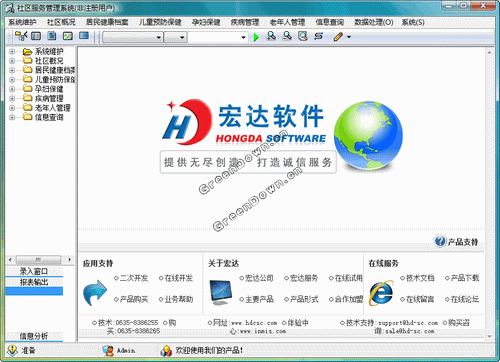Open the dropdown arrow beside pencil icon
The width and height of the screenshot is (500, 362).
click(349, 37)
